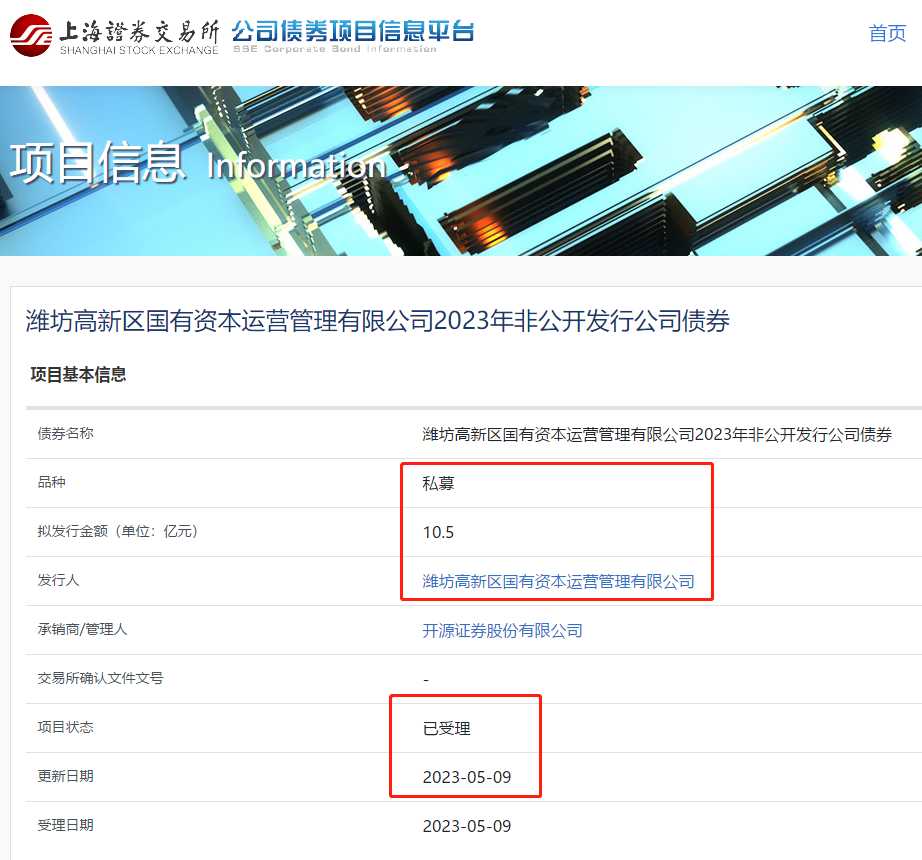Screen dimensions: 922x860
Task: Click the 项目信息 Information banner title
Action: pos(198,163)
